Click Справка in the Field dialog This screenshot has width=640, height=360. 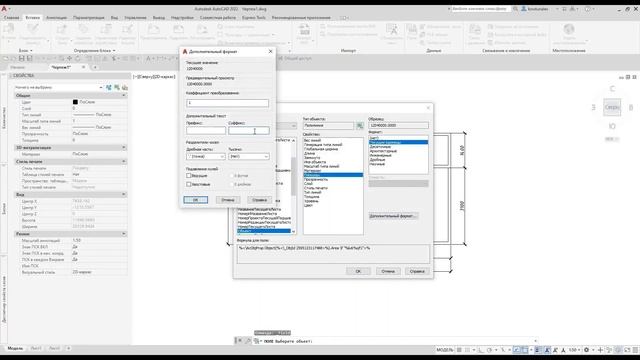pos(417,271)
